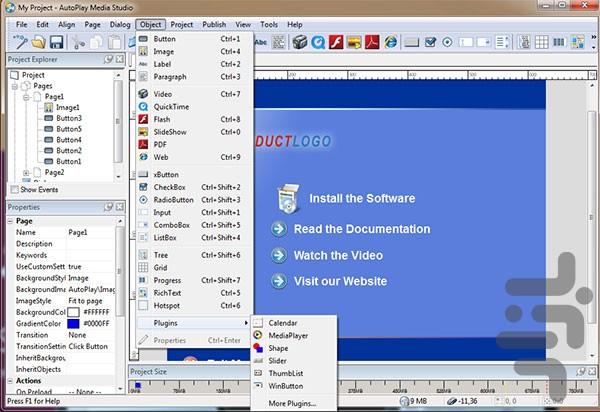Click Watch the Video button on page

click(327, 255)
